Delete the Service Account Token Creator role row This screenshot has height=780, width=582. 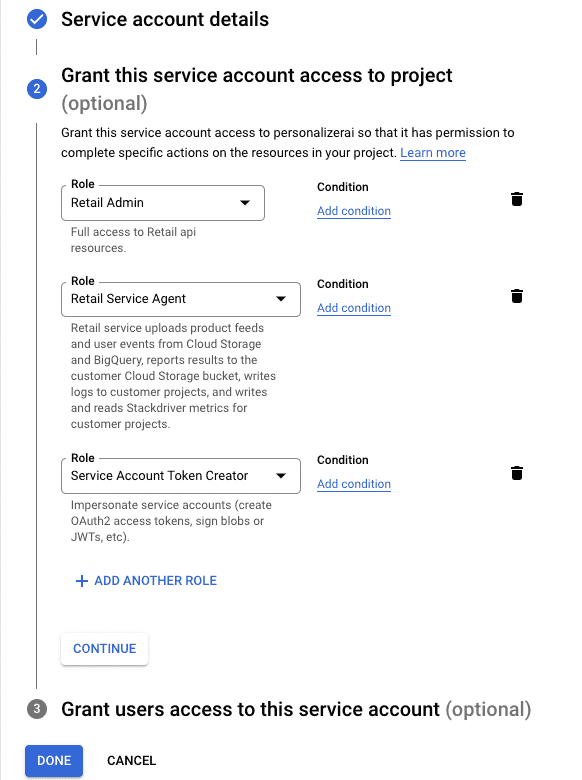[x=517, y=473]
